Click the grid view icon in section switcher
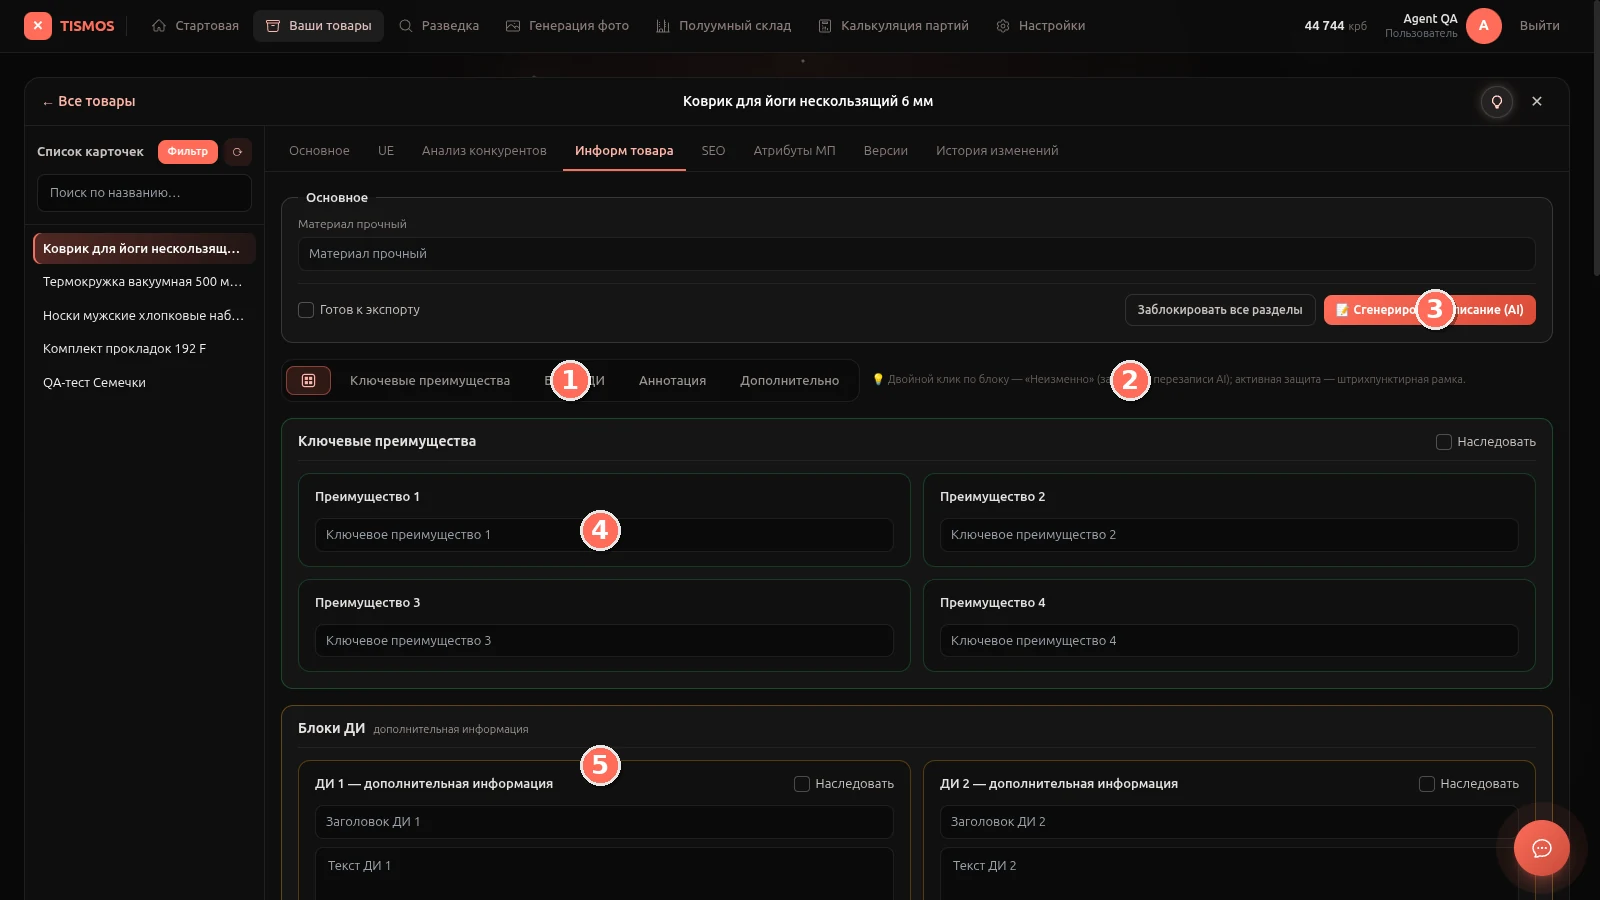This screenshot has width=1600, height=900. pos(308,380)
